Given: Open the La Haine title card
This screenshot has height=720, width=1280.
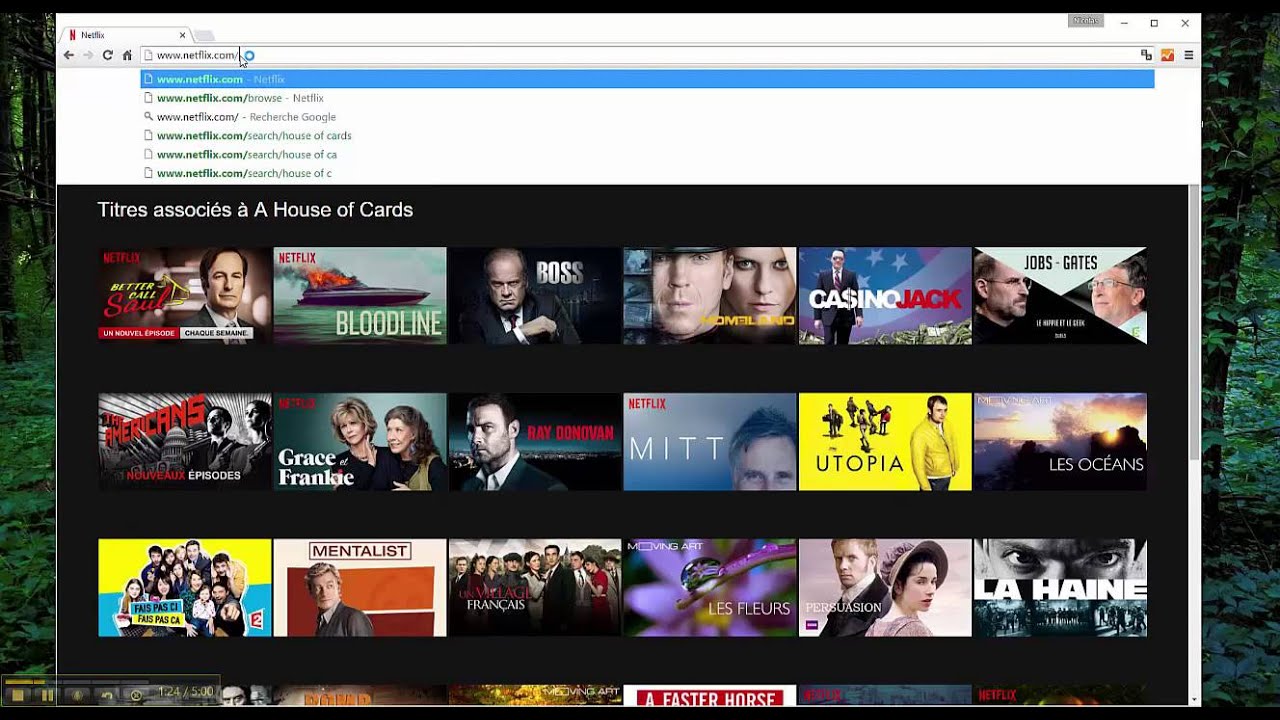Looking at the screenshot, I should coord(1060,588).
